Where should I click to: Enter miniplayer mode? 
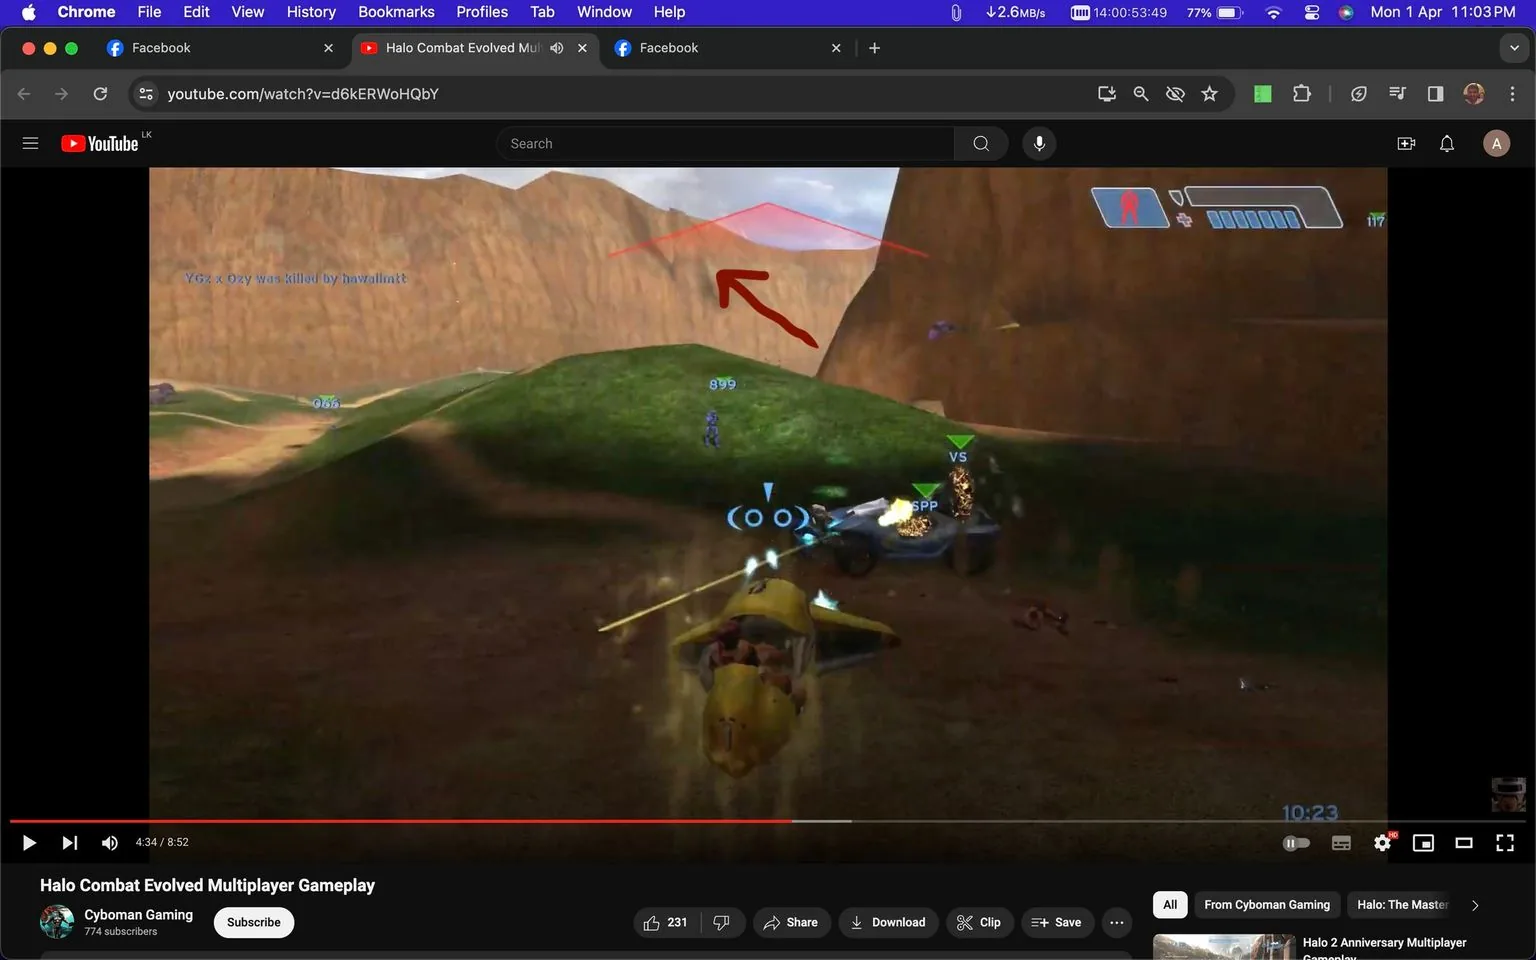coord(1423,842)
